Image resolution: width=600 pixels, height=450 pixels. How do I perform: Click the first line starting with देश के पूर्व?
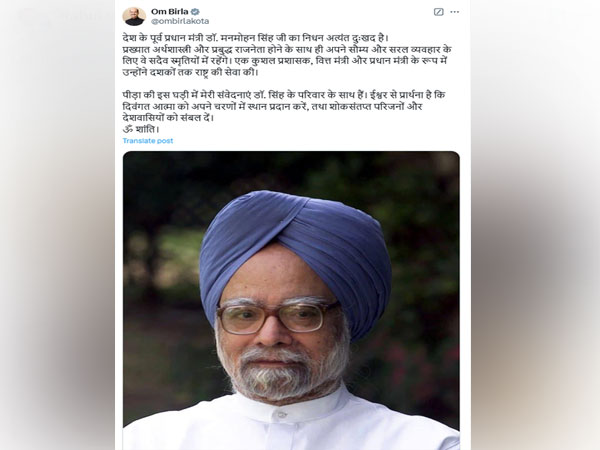click(x=256, y=38)
